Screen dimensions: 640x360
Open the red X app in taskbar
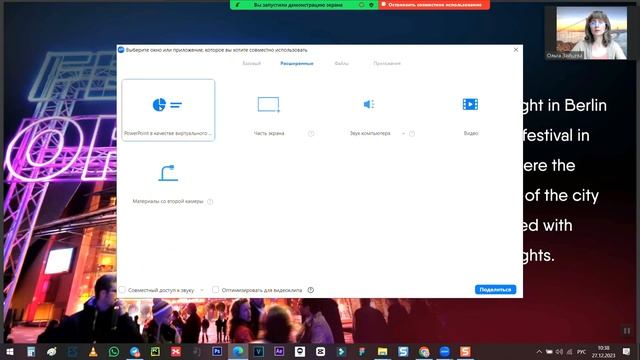pyautogui.click(x=176, y=351)
